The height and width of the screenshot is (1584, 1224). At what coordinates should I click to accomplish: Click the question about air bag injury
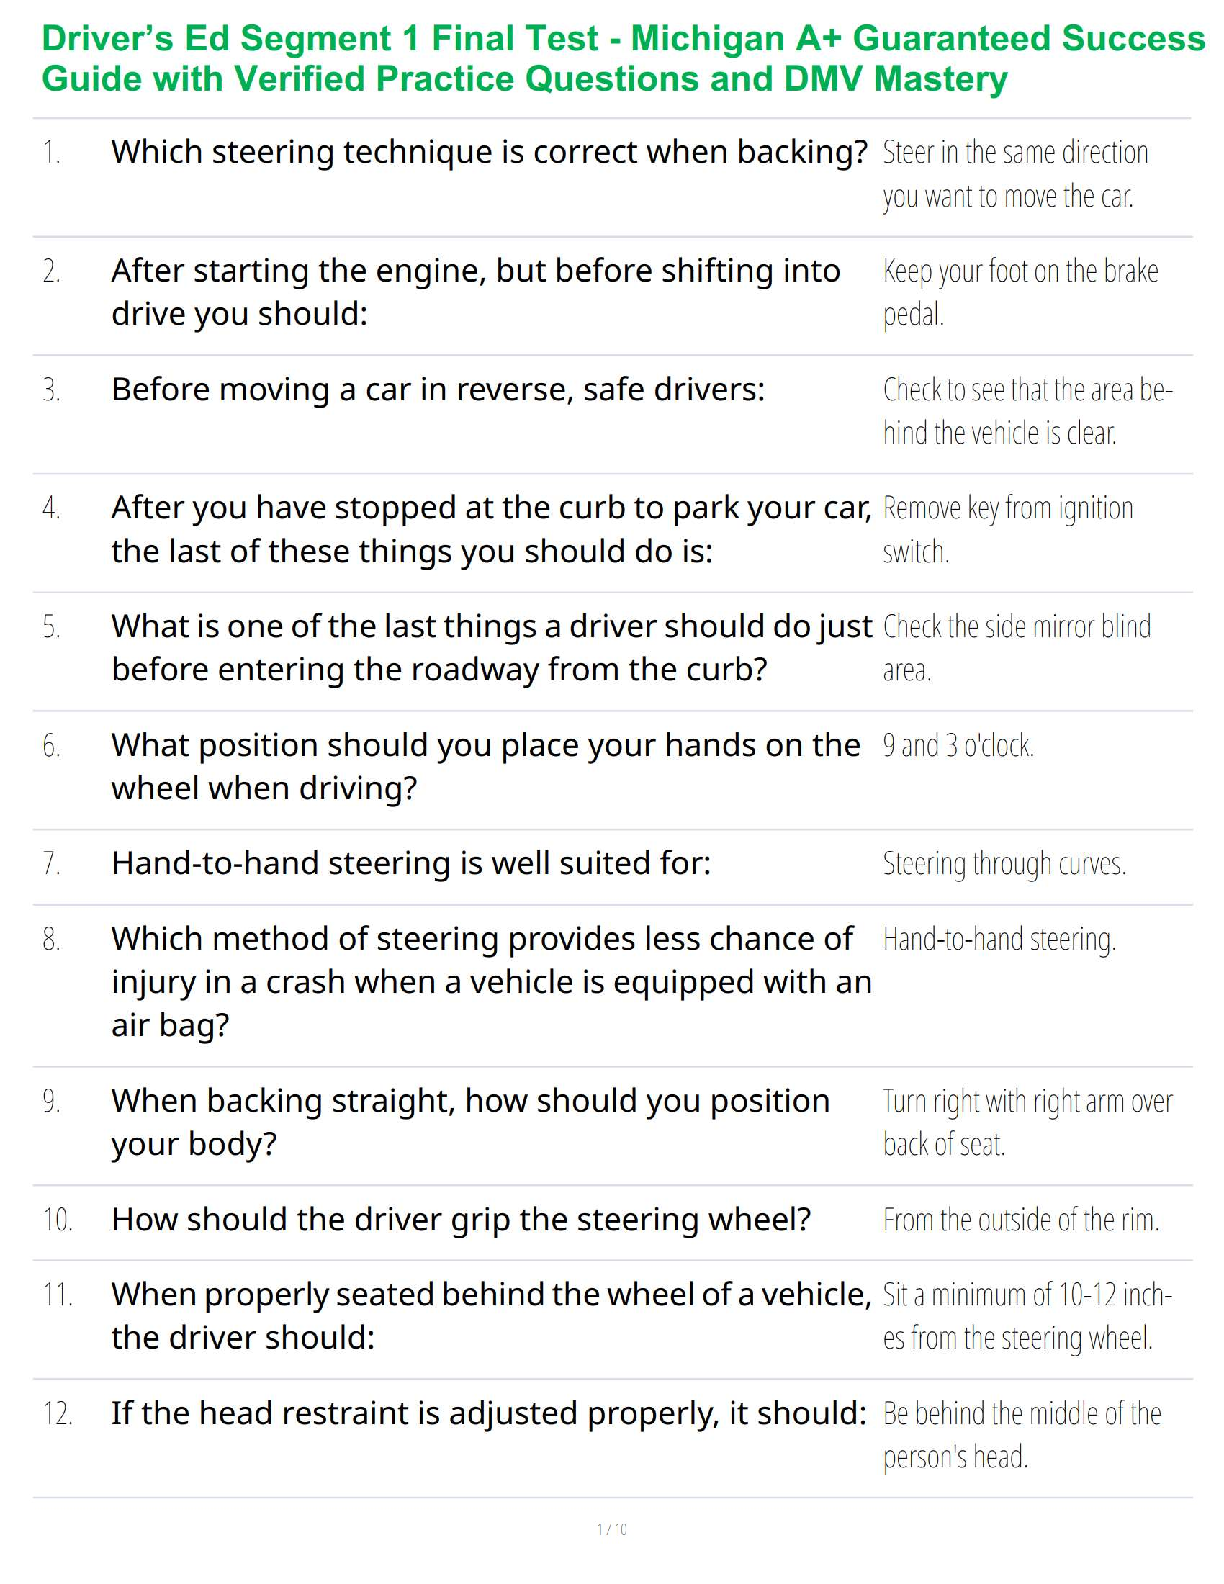coord(491,981)
